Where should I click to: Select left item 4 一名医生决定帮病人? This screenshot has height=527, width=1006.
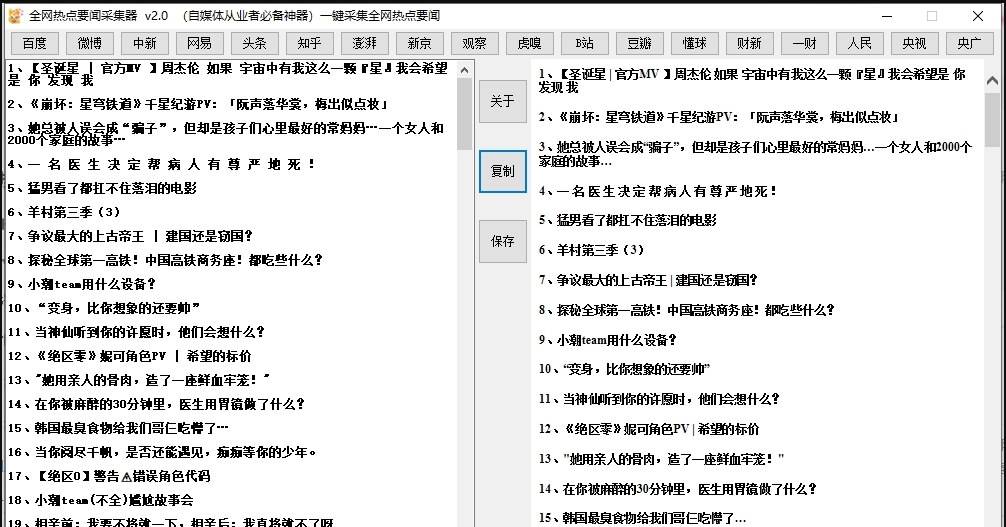pos(162,164)
